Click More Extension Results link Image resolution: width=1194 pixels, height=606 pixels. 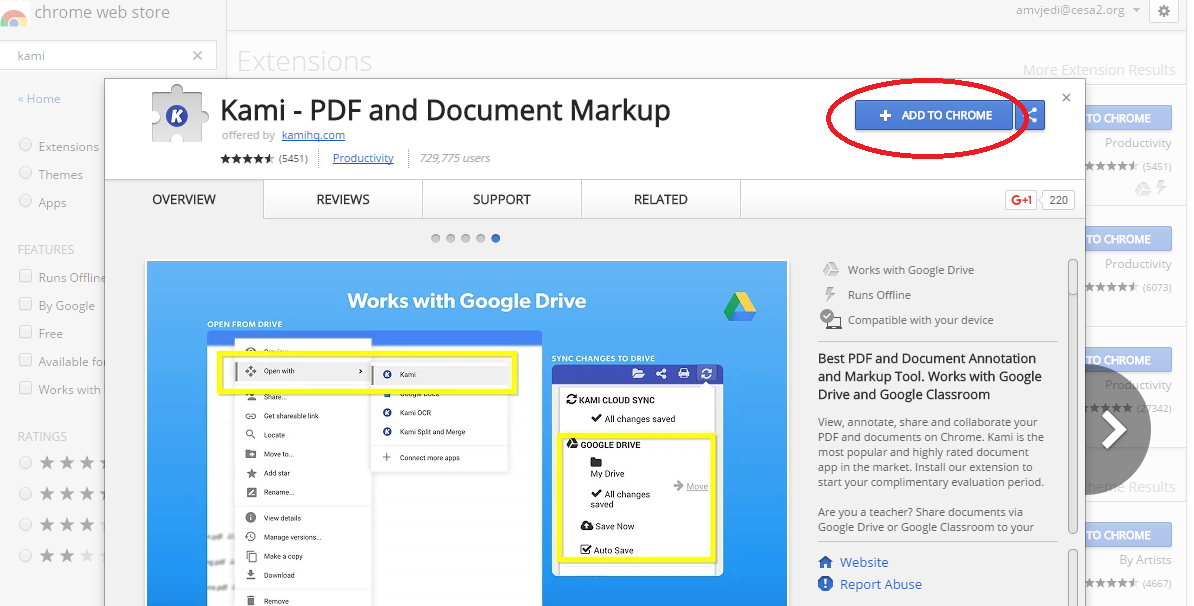click(x=1099, y=70)
